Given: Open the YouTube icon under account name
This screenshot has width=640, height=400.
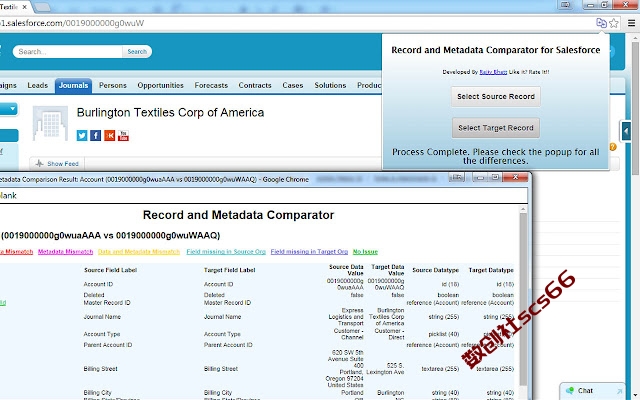Looking at the screenshot, I should tap(123, 136).
